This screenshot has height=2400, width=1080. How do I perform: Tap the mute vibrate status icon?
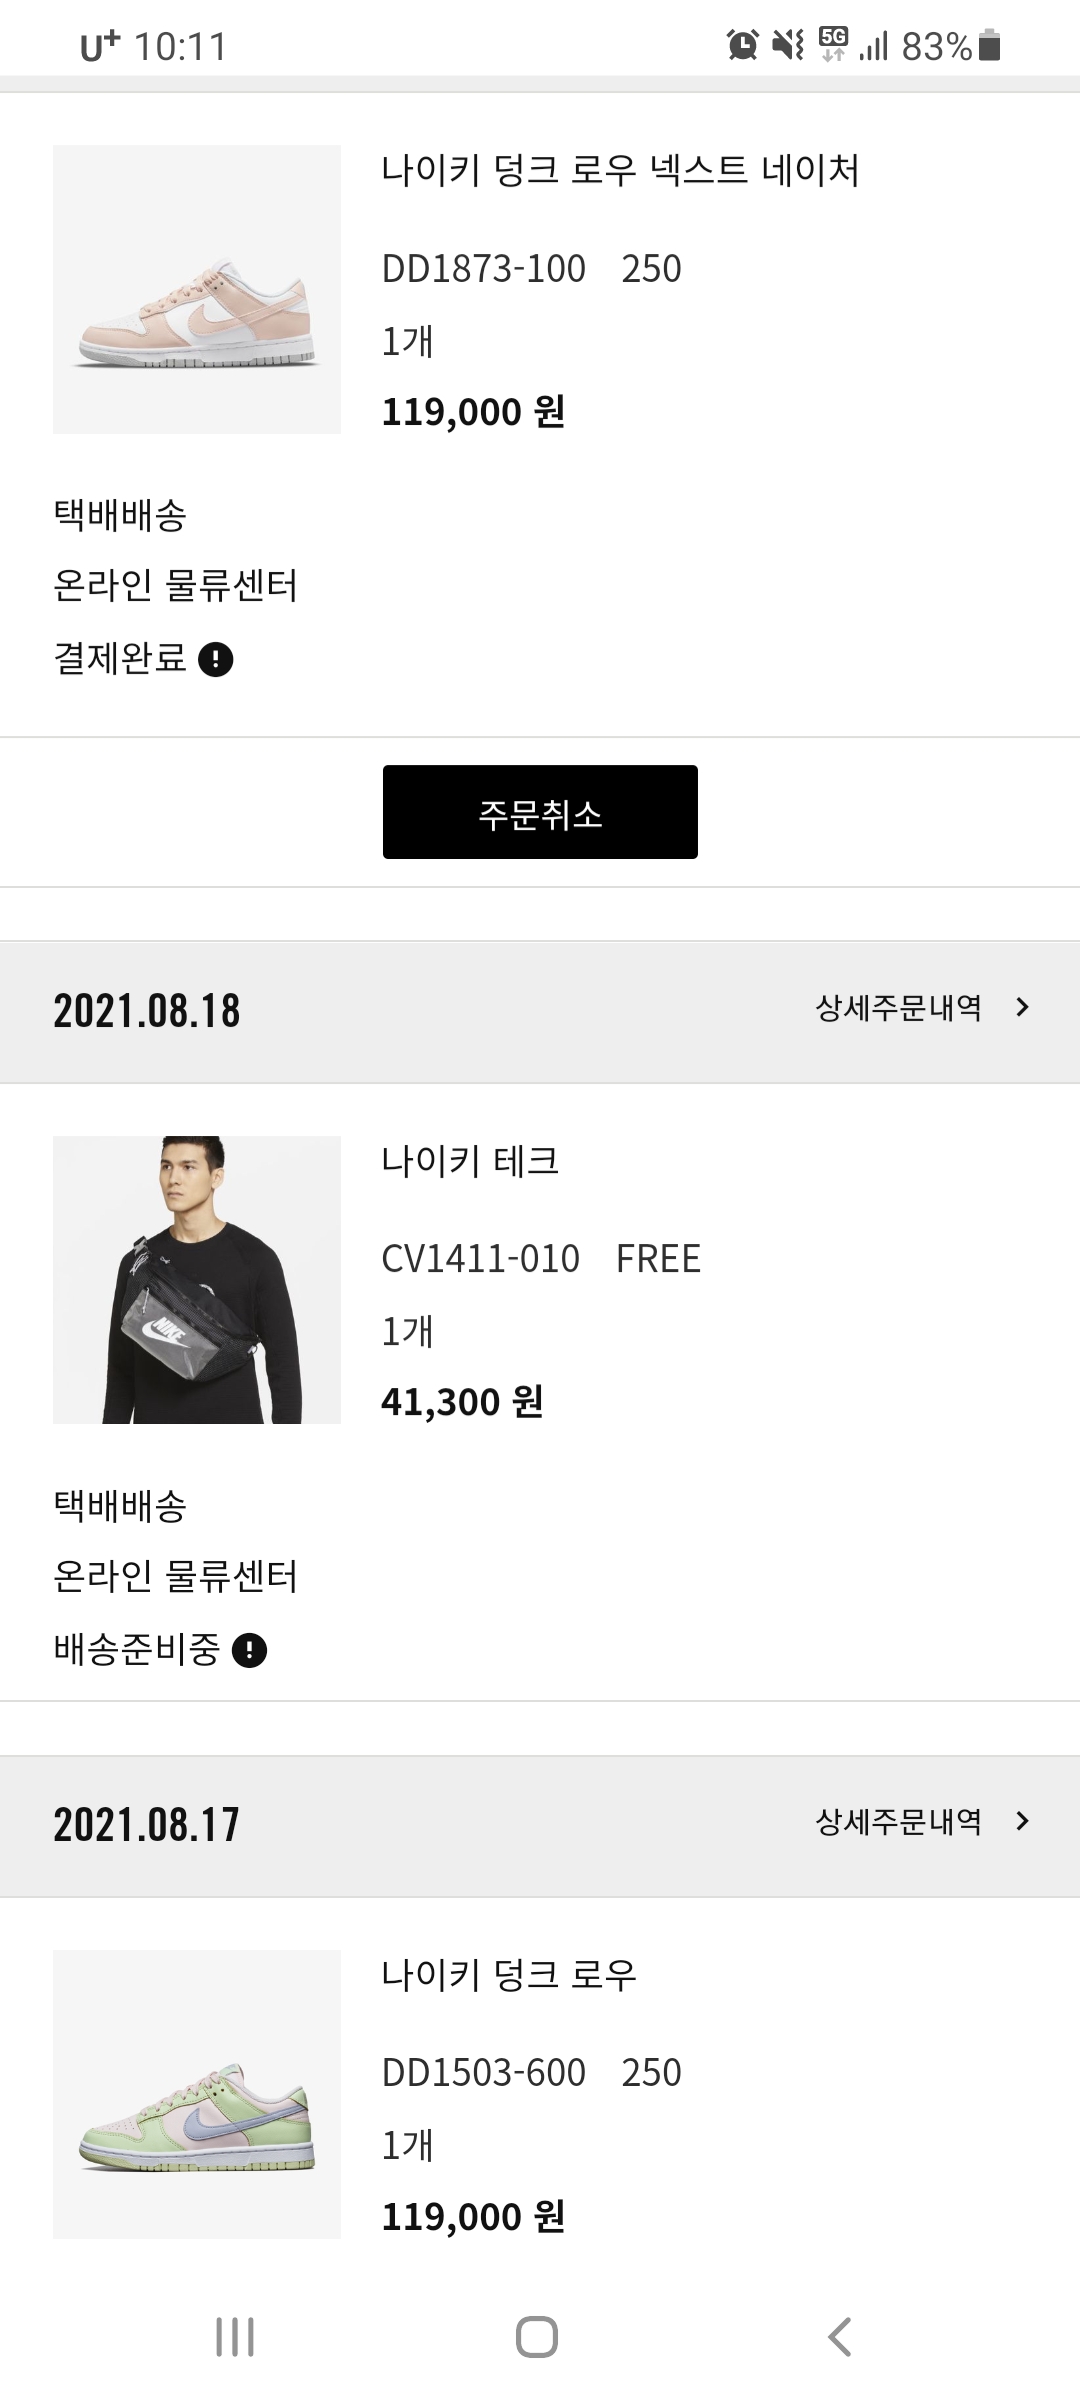point(788,45)
